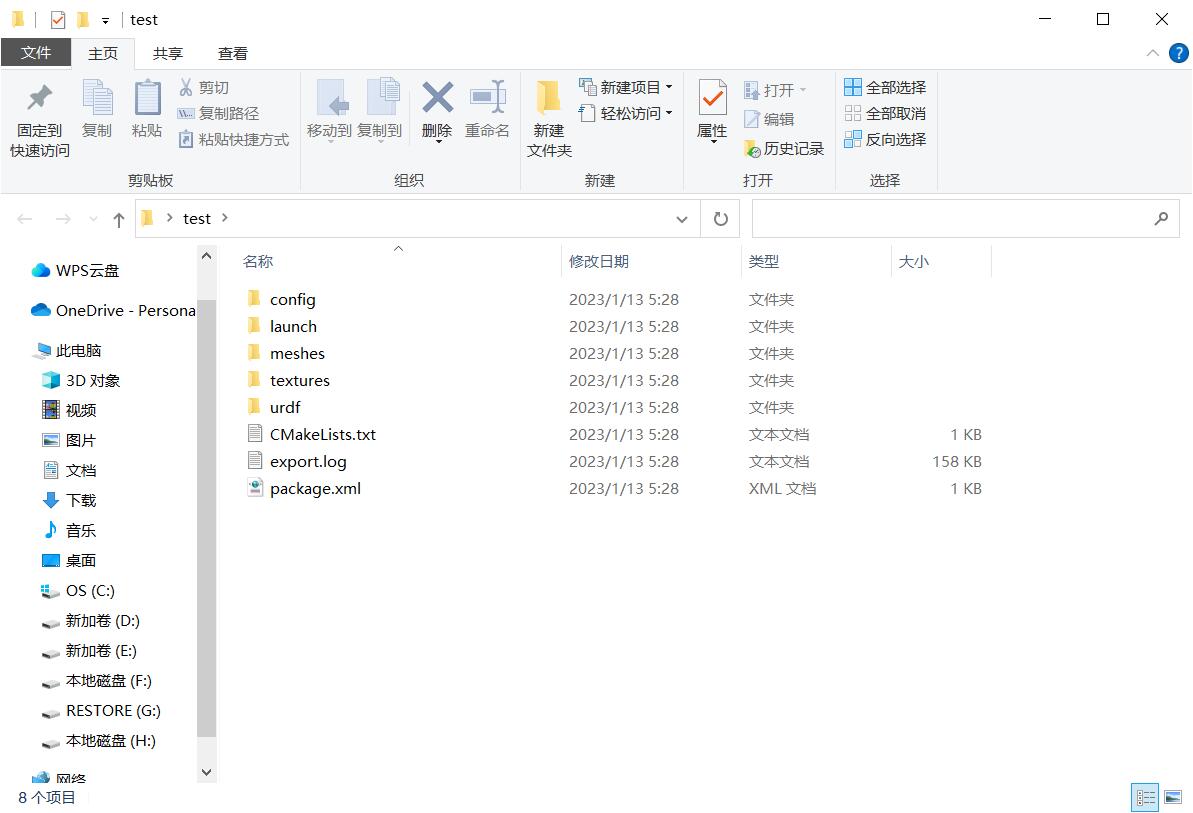
Task: Click the Delete red X icon
Action: tap(437, 98)
